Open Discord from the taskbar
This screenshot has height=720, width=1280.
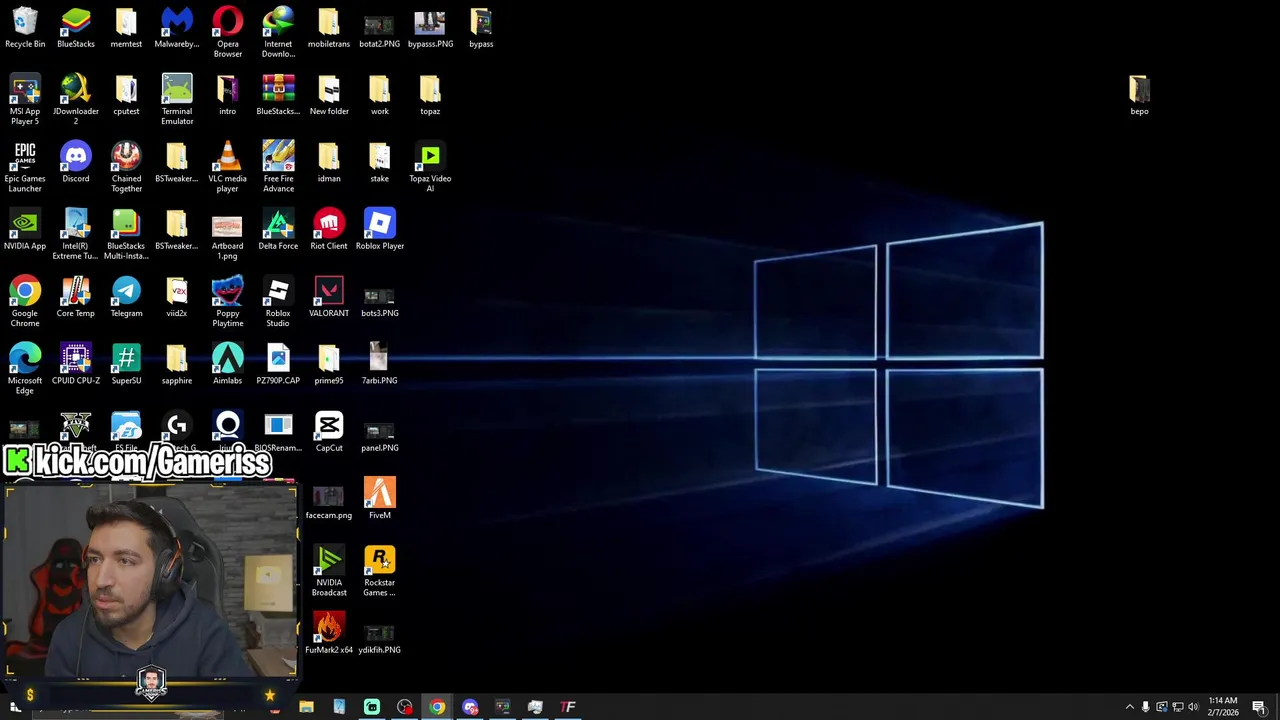[x=470, y=707]
